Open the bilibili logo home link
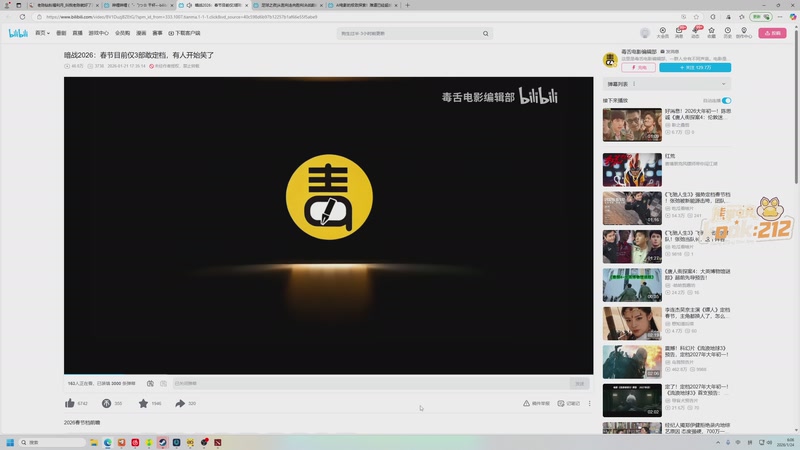The height and width of the screenshot is (450, 800). [18, 33]
